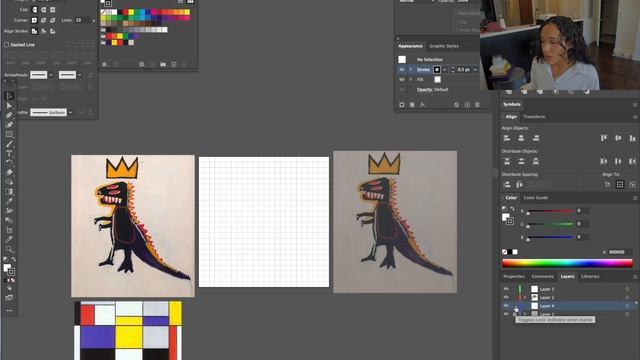Expand Layer 2 contents
The width and height of the screenshot is (640, 360).
525,298
